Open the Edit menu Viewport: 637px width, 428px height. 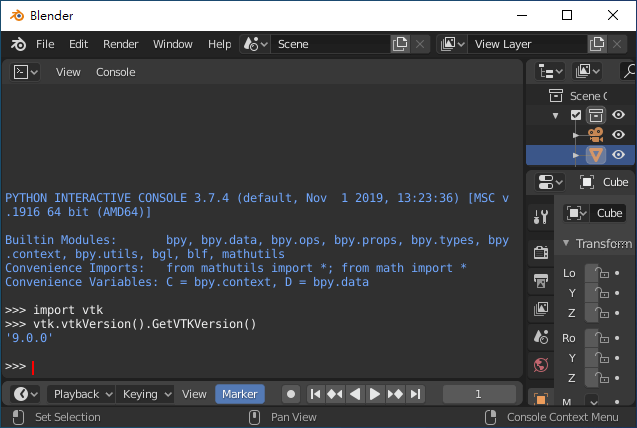coord(78,44)
